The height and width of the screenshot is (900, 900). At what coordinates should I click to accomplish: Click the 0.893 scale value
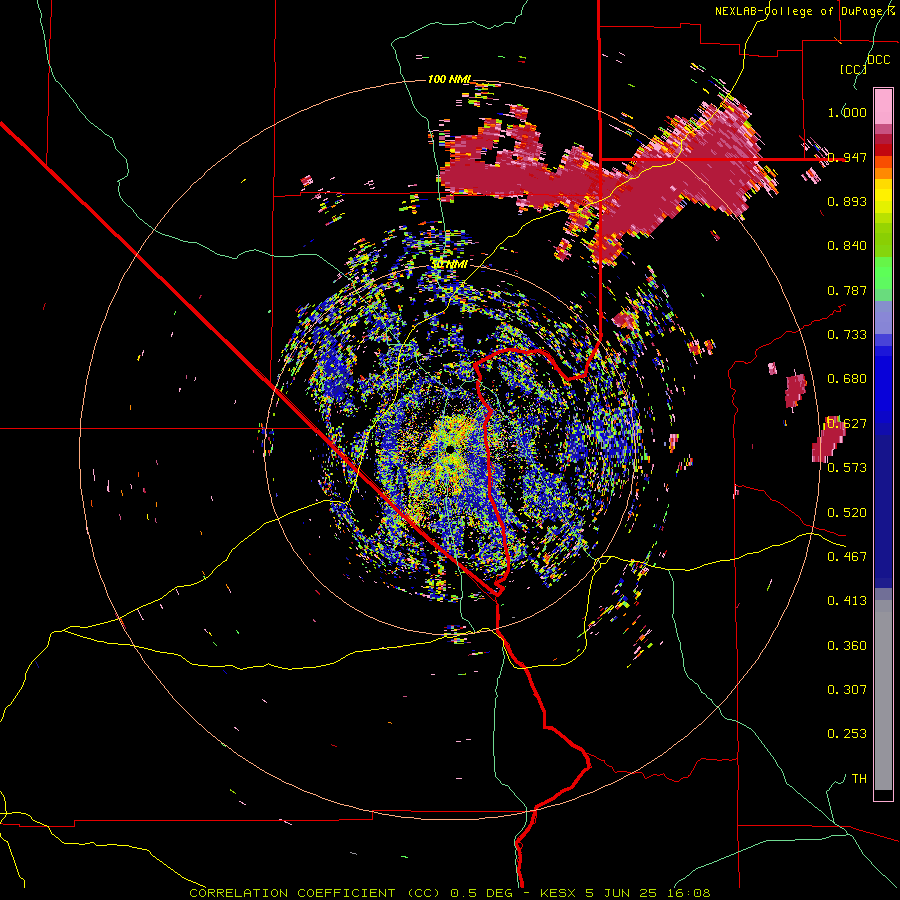point(847,201)
